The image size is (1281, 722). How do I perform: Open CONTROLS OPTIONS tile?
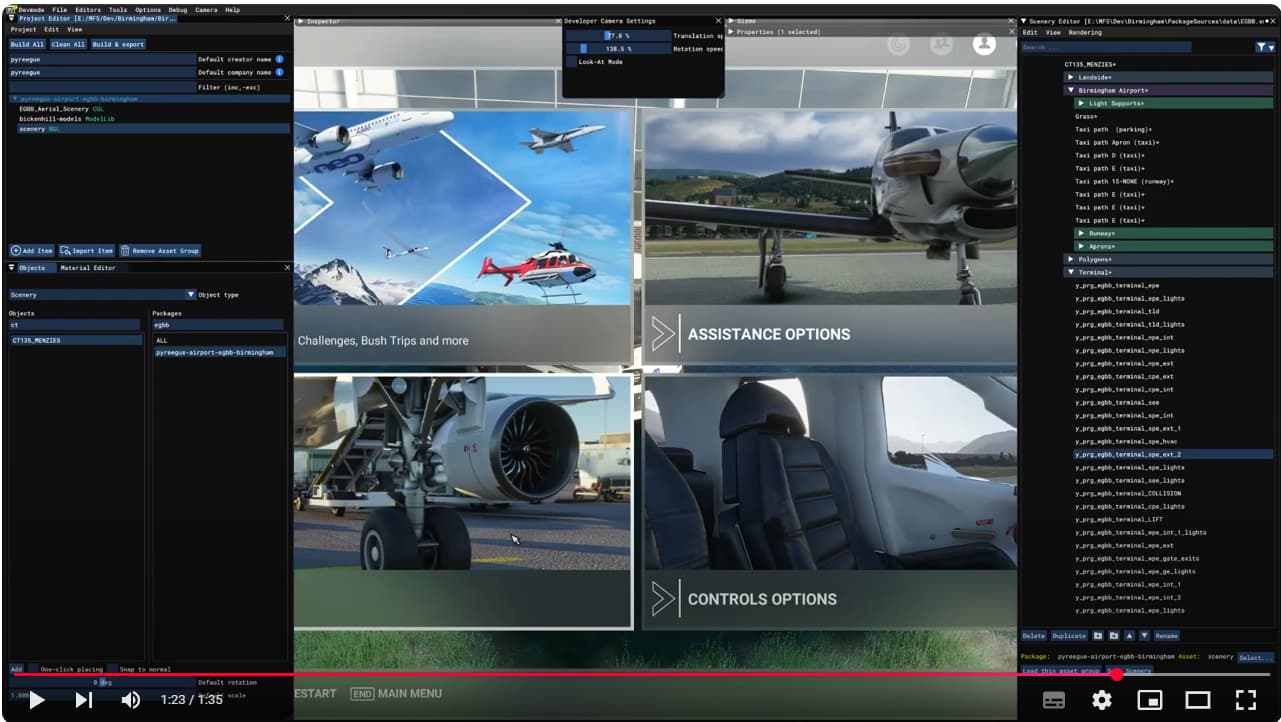coord(829,502)
